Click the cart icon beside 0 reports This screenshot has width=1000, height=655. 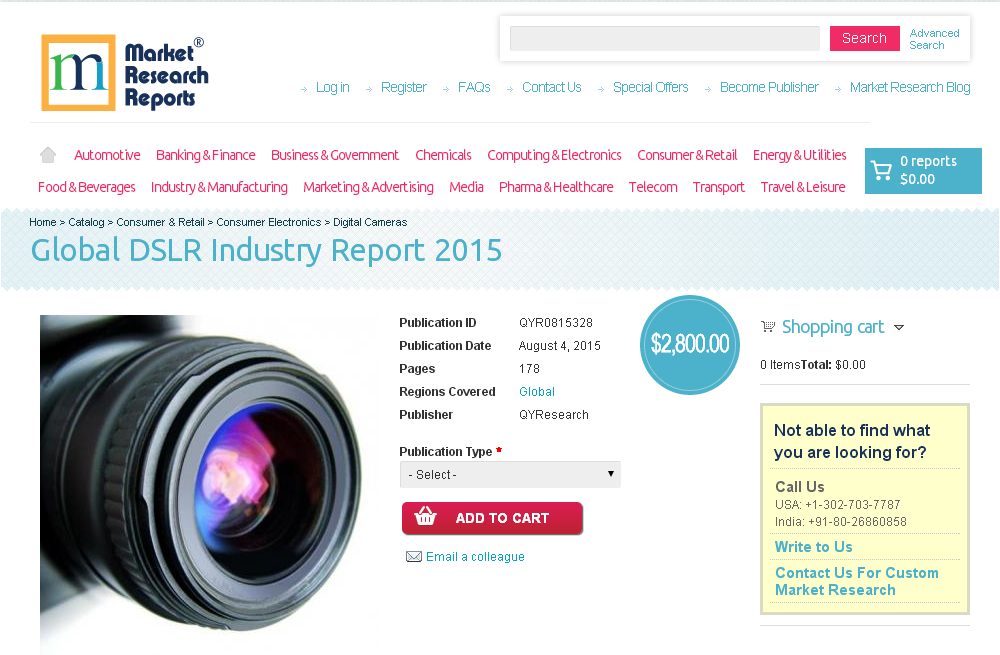(881, 170)
